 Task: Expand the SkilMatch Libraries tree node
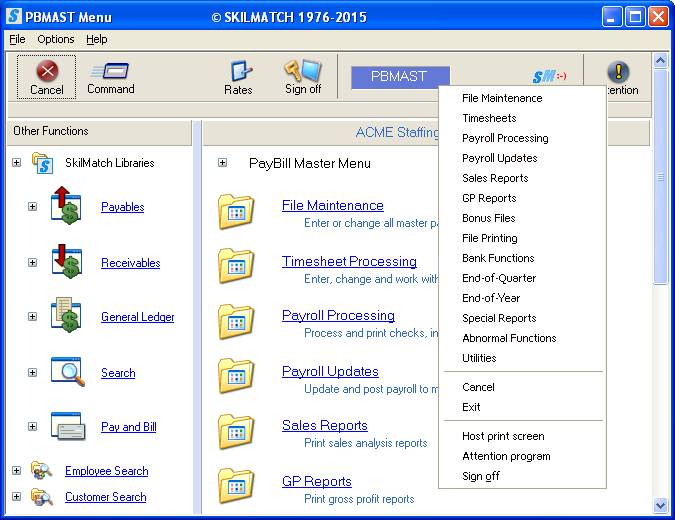coord(16,163)
